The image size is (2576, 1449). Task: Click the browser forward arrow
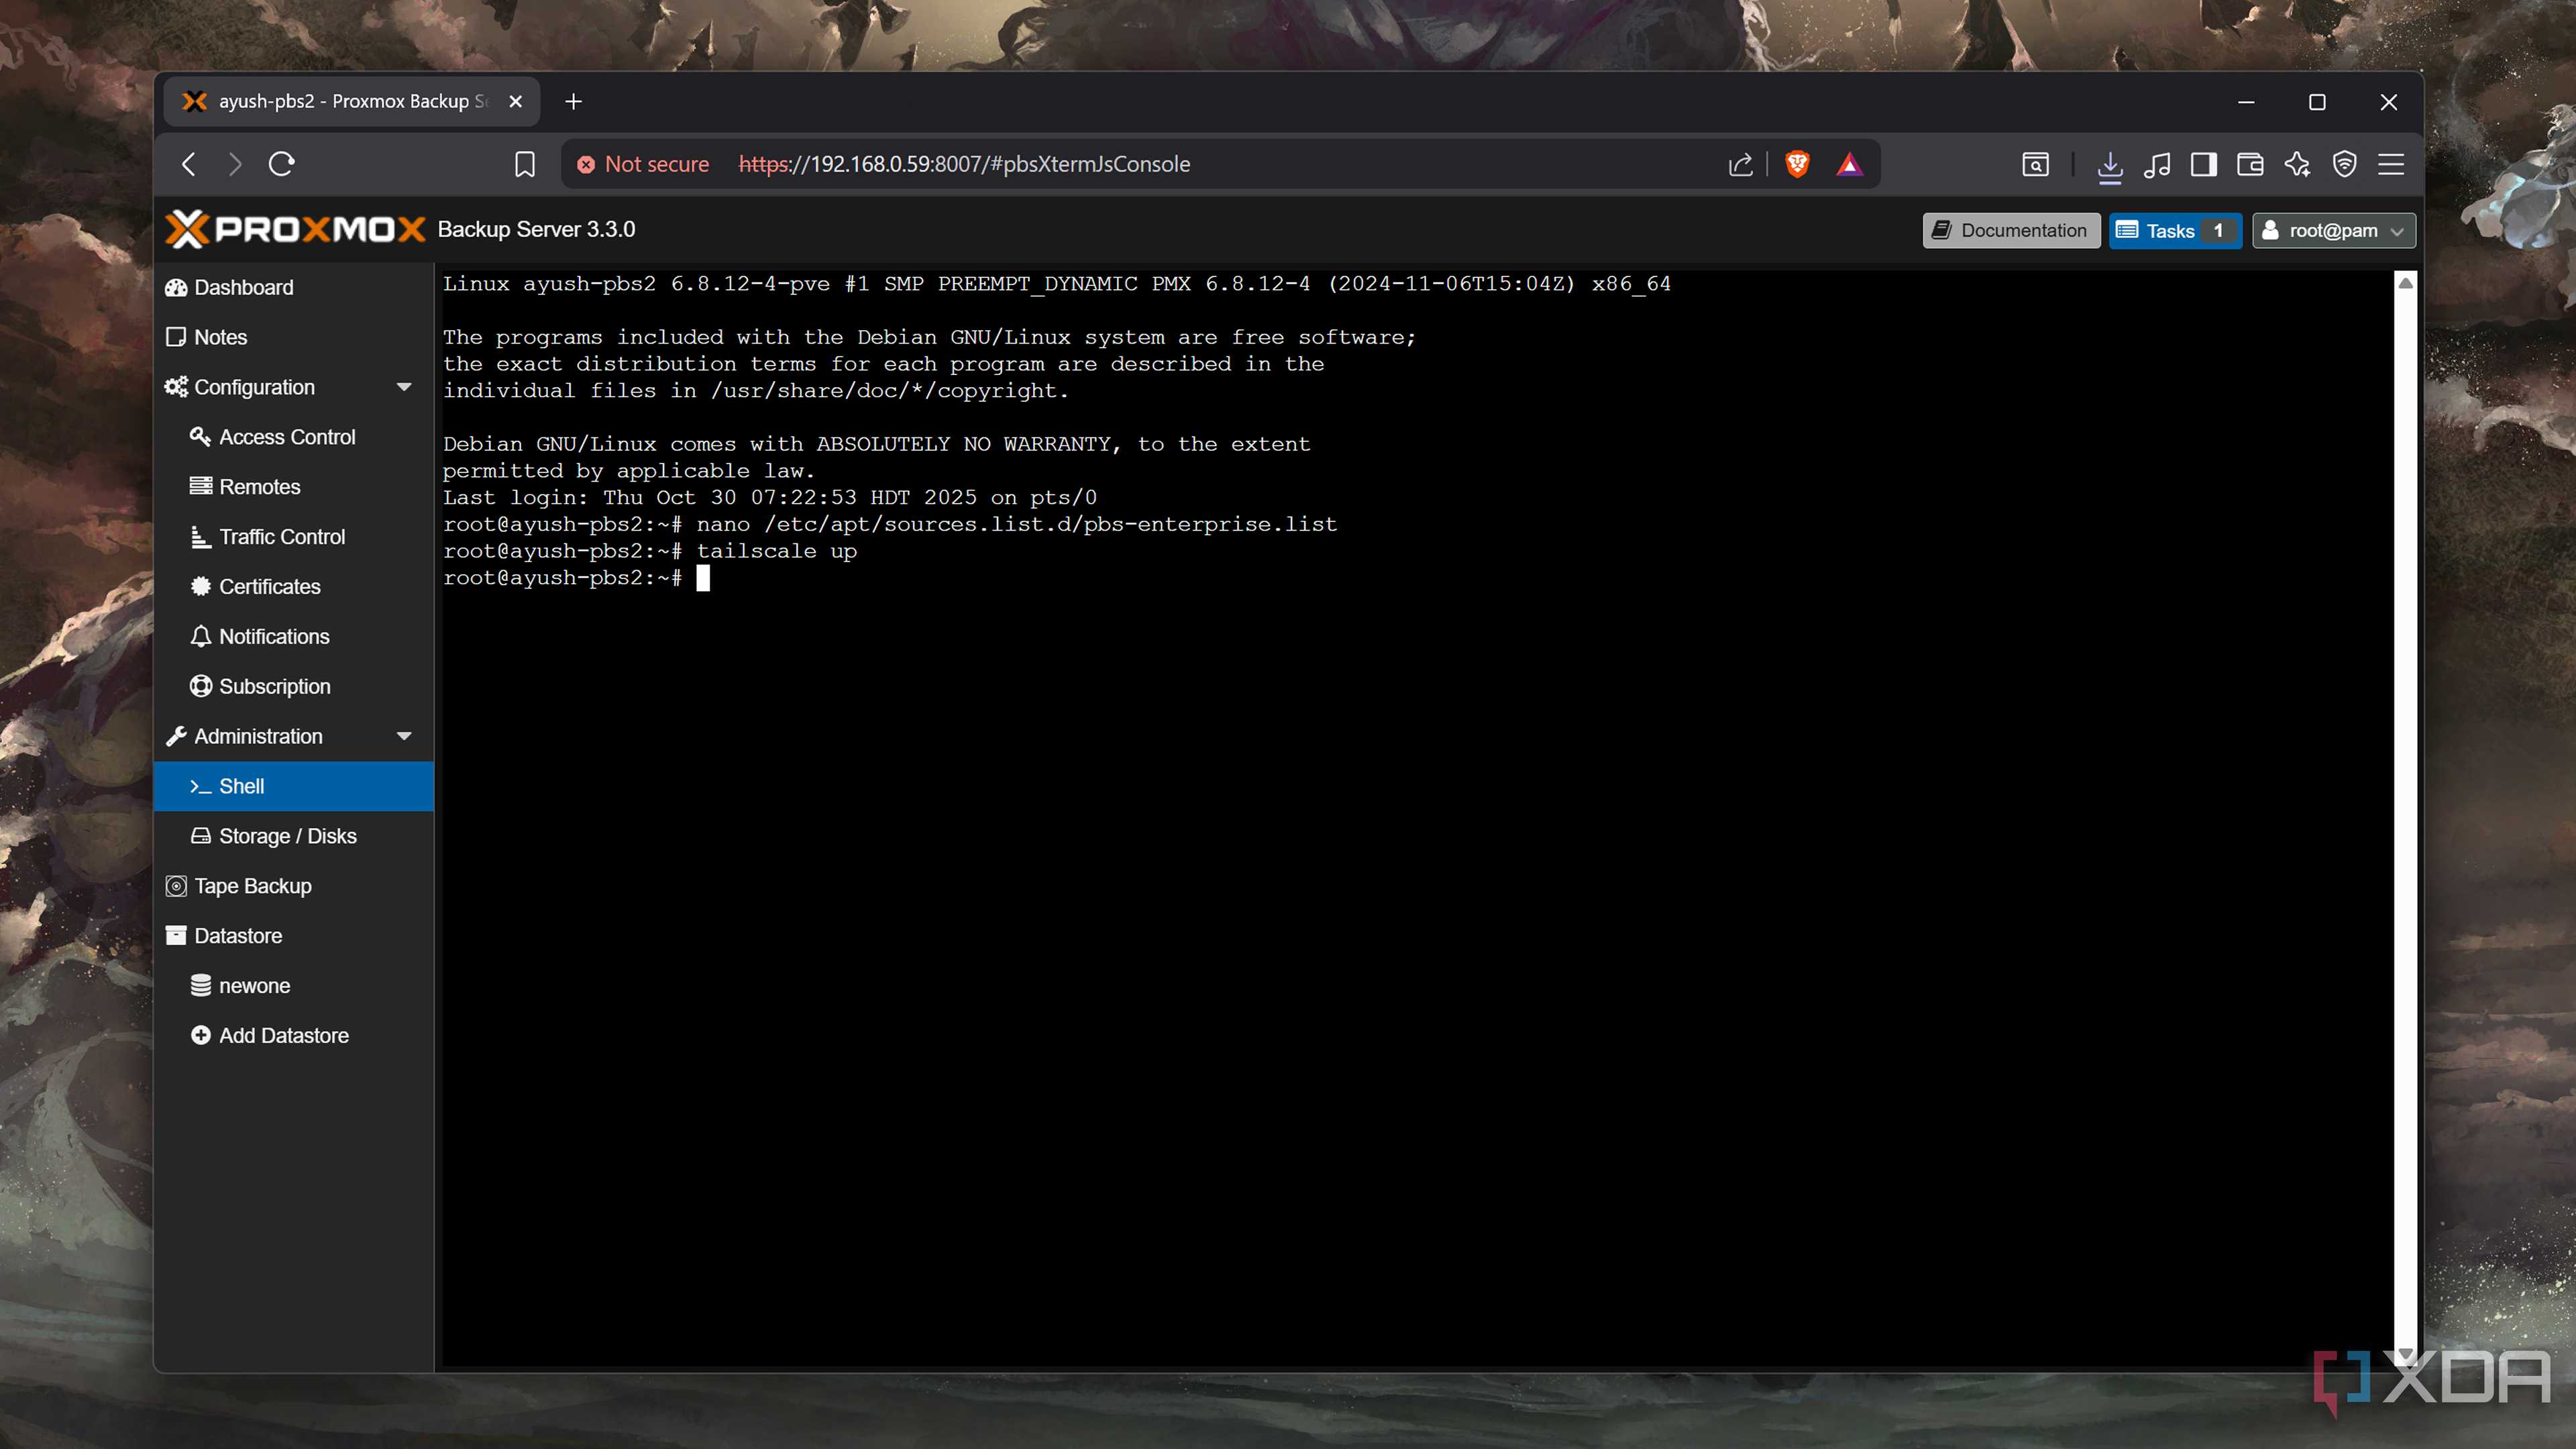click(x=235, y=164)
